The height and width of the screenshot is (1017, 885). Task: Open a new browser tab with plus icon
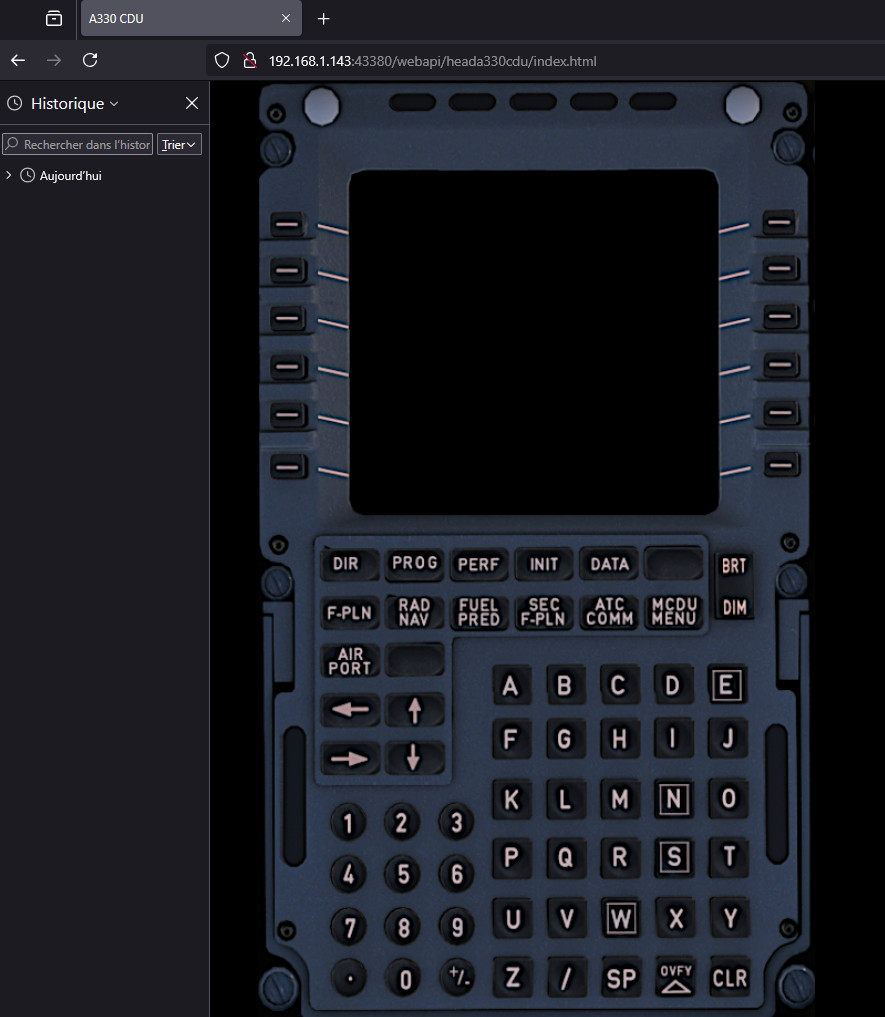[x=323, y=19]
